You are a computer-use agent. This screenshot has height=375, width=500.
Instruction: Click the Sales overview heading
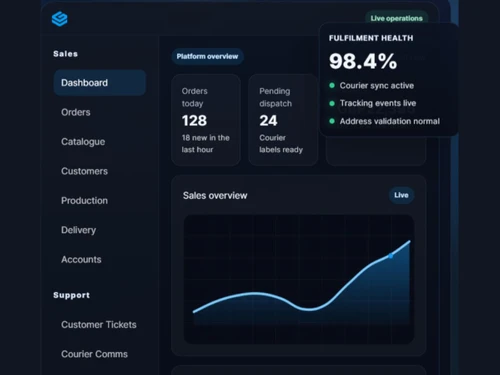click(215, 196)
